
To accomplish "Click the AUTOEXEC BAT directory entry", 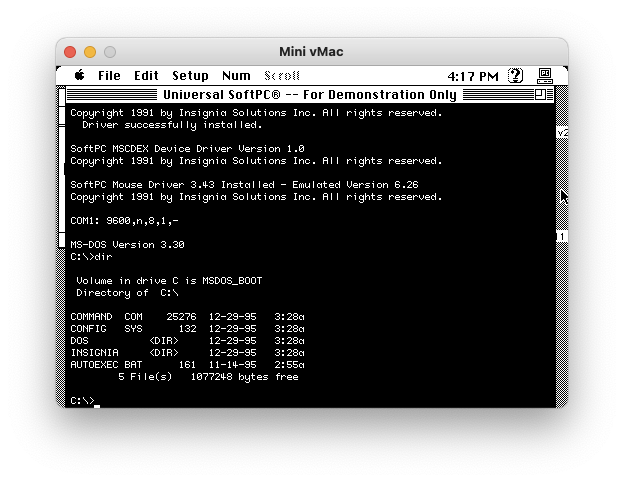I will click(187, 365).
